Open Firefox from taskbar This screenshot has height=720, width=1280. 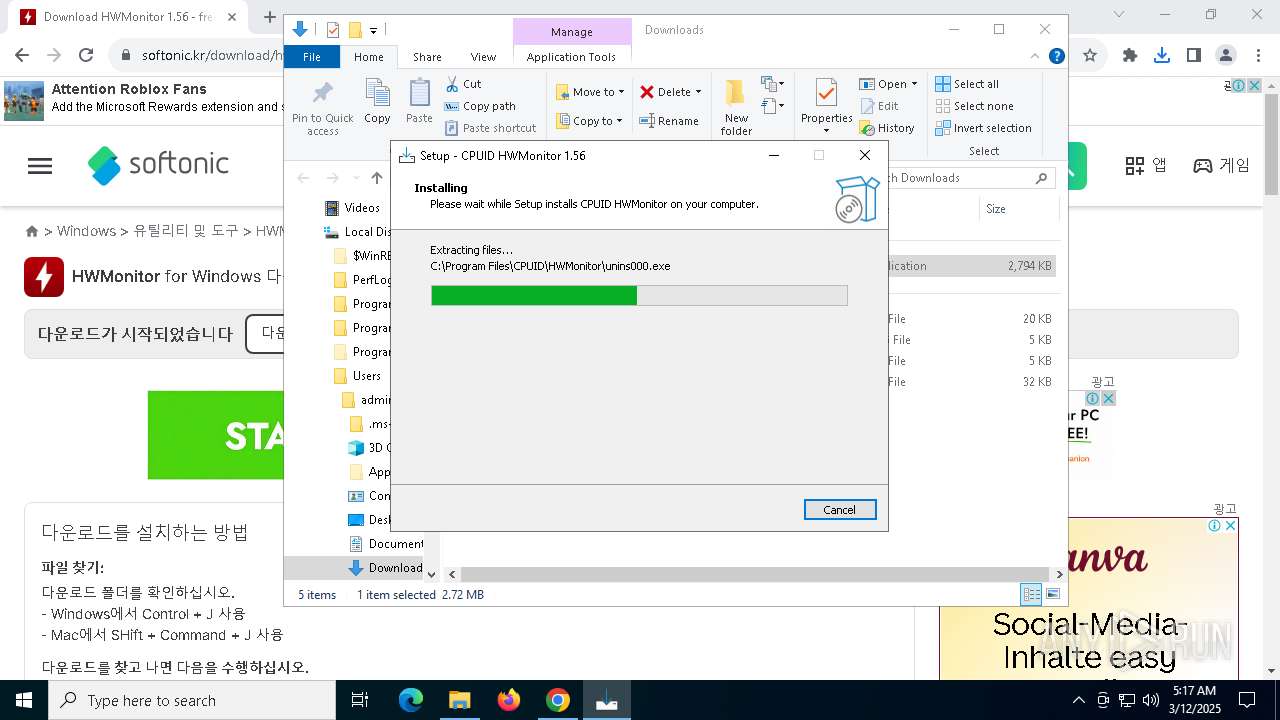[x=509, y=700]
